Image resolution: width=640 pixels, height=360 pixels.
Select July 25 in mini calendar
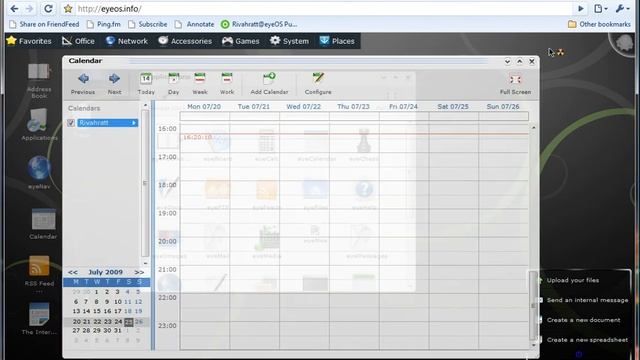[128, 322]
